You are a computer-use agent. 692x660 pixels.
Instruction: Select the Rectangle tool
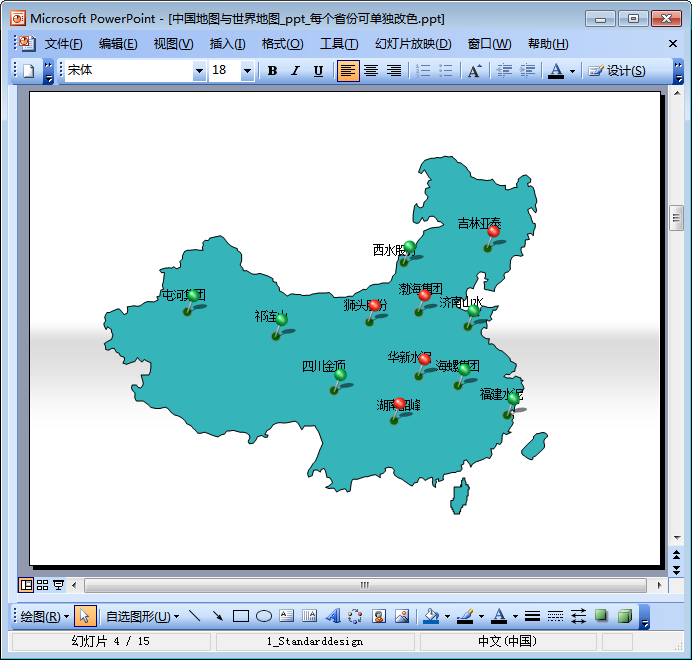tap(241, 616)
